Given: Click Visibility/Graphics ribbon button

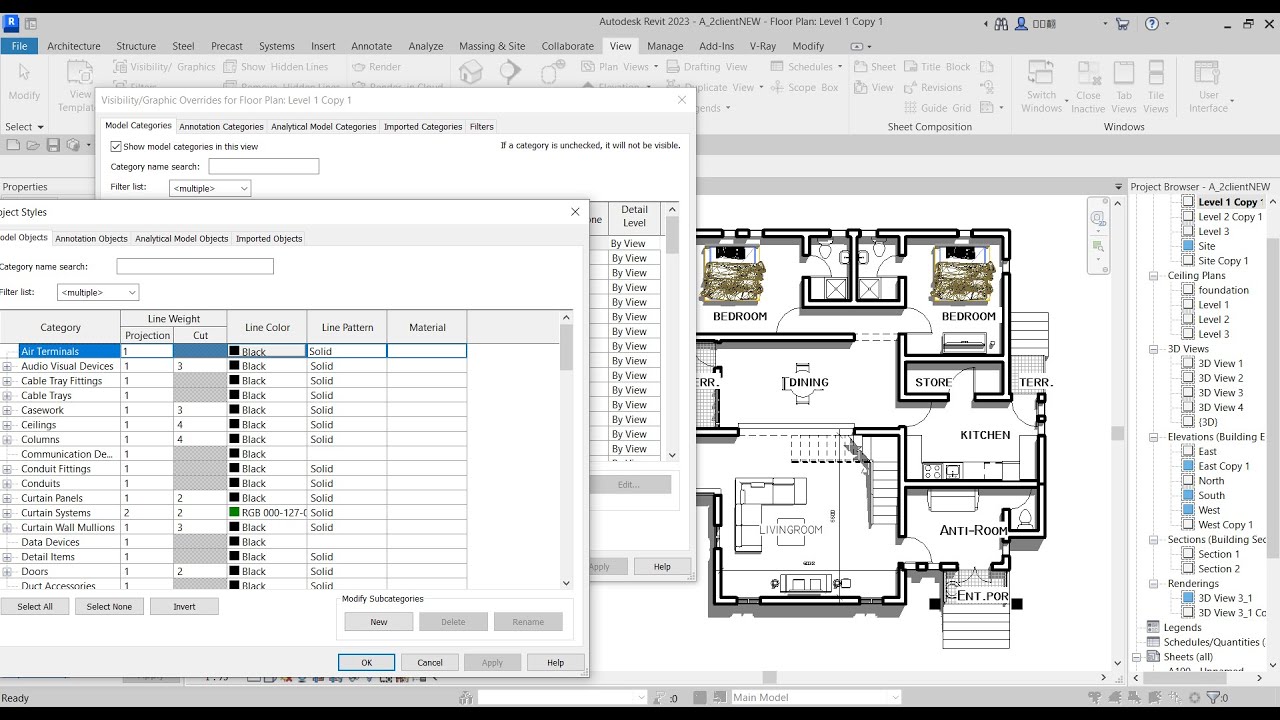Looking at the screenshot, I should click(x=165, y=67).
